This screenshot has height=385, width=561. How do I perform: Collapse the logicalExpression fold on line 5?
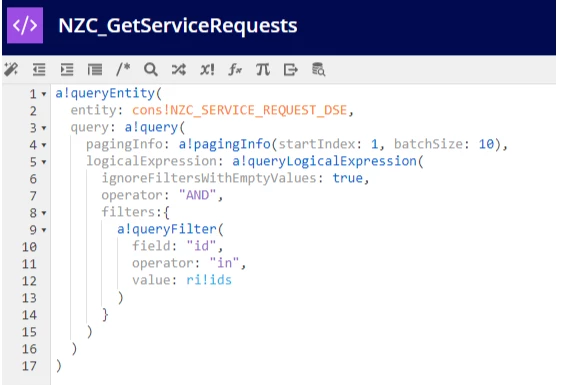pyautogui.click(x=44, y=162)
